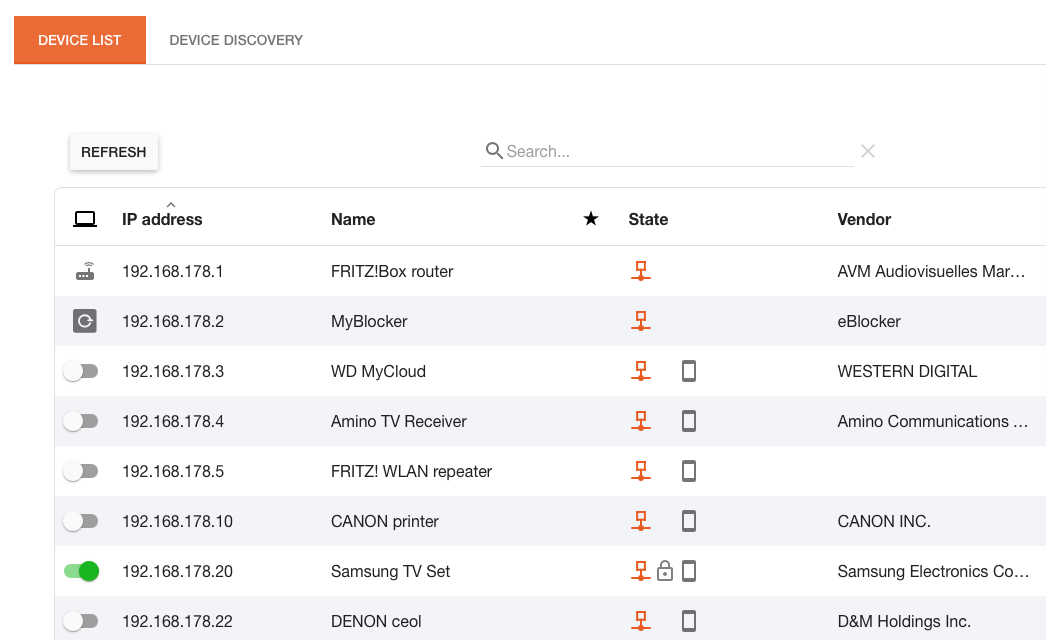Open the DENON ceol device name
This screenshot has height=640, width=1046.
(376, 622)
